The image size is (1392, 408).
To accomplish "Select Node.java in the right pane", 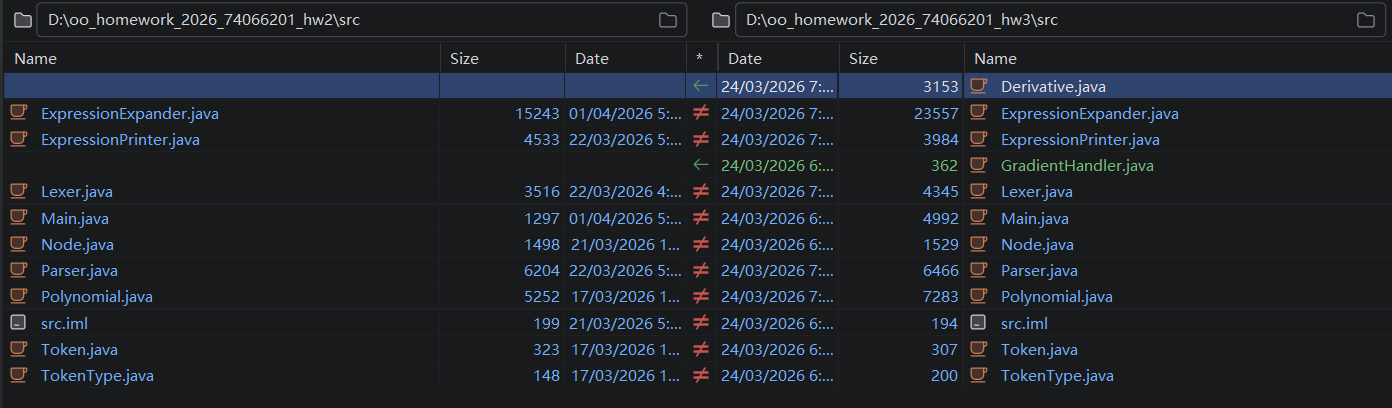I will (1037, 245).
